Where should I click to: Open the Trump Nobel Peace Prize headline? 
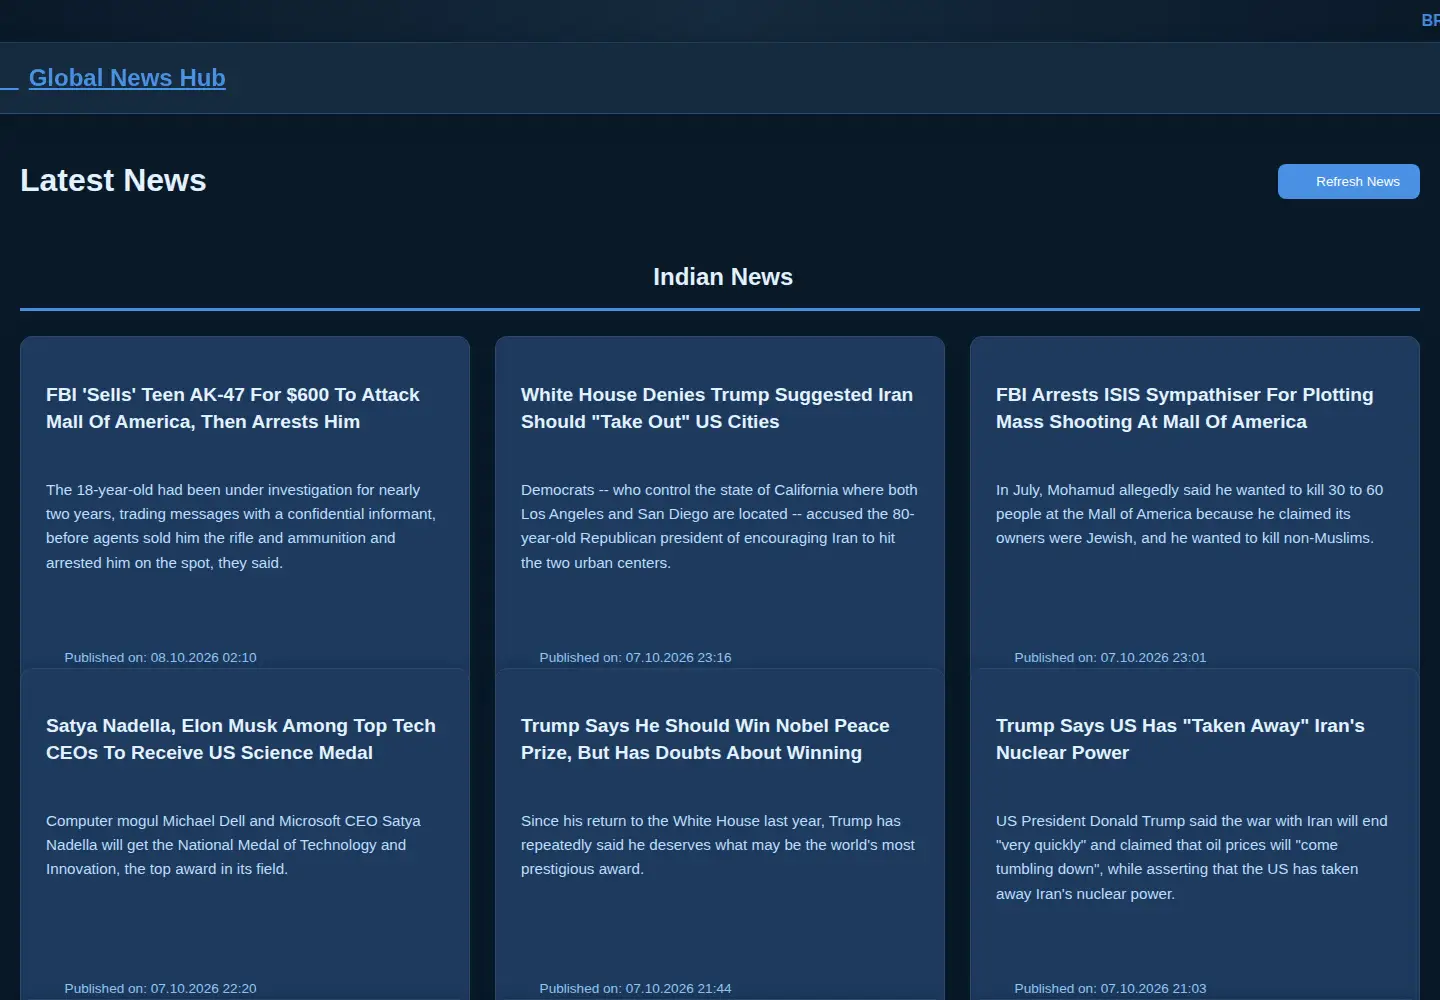(705, 739)
